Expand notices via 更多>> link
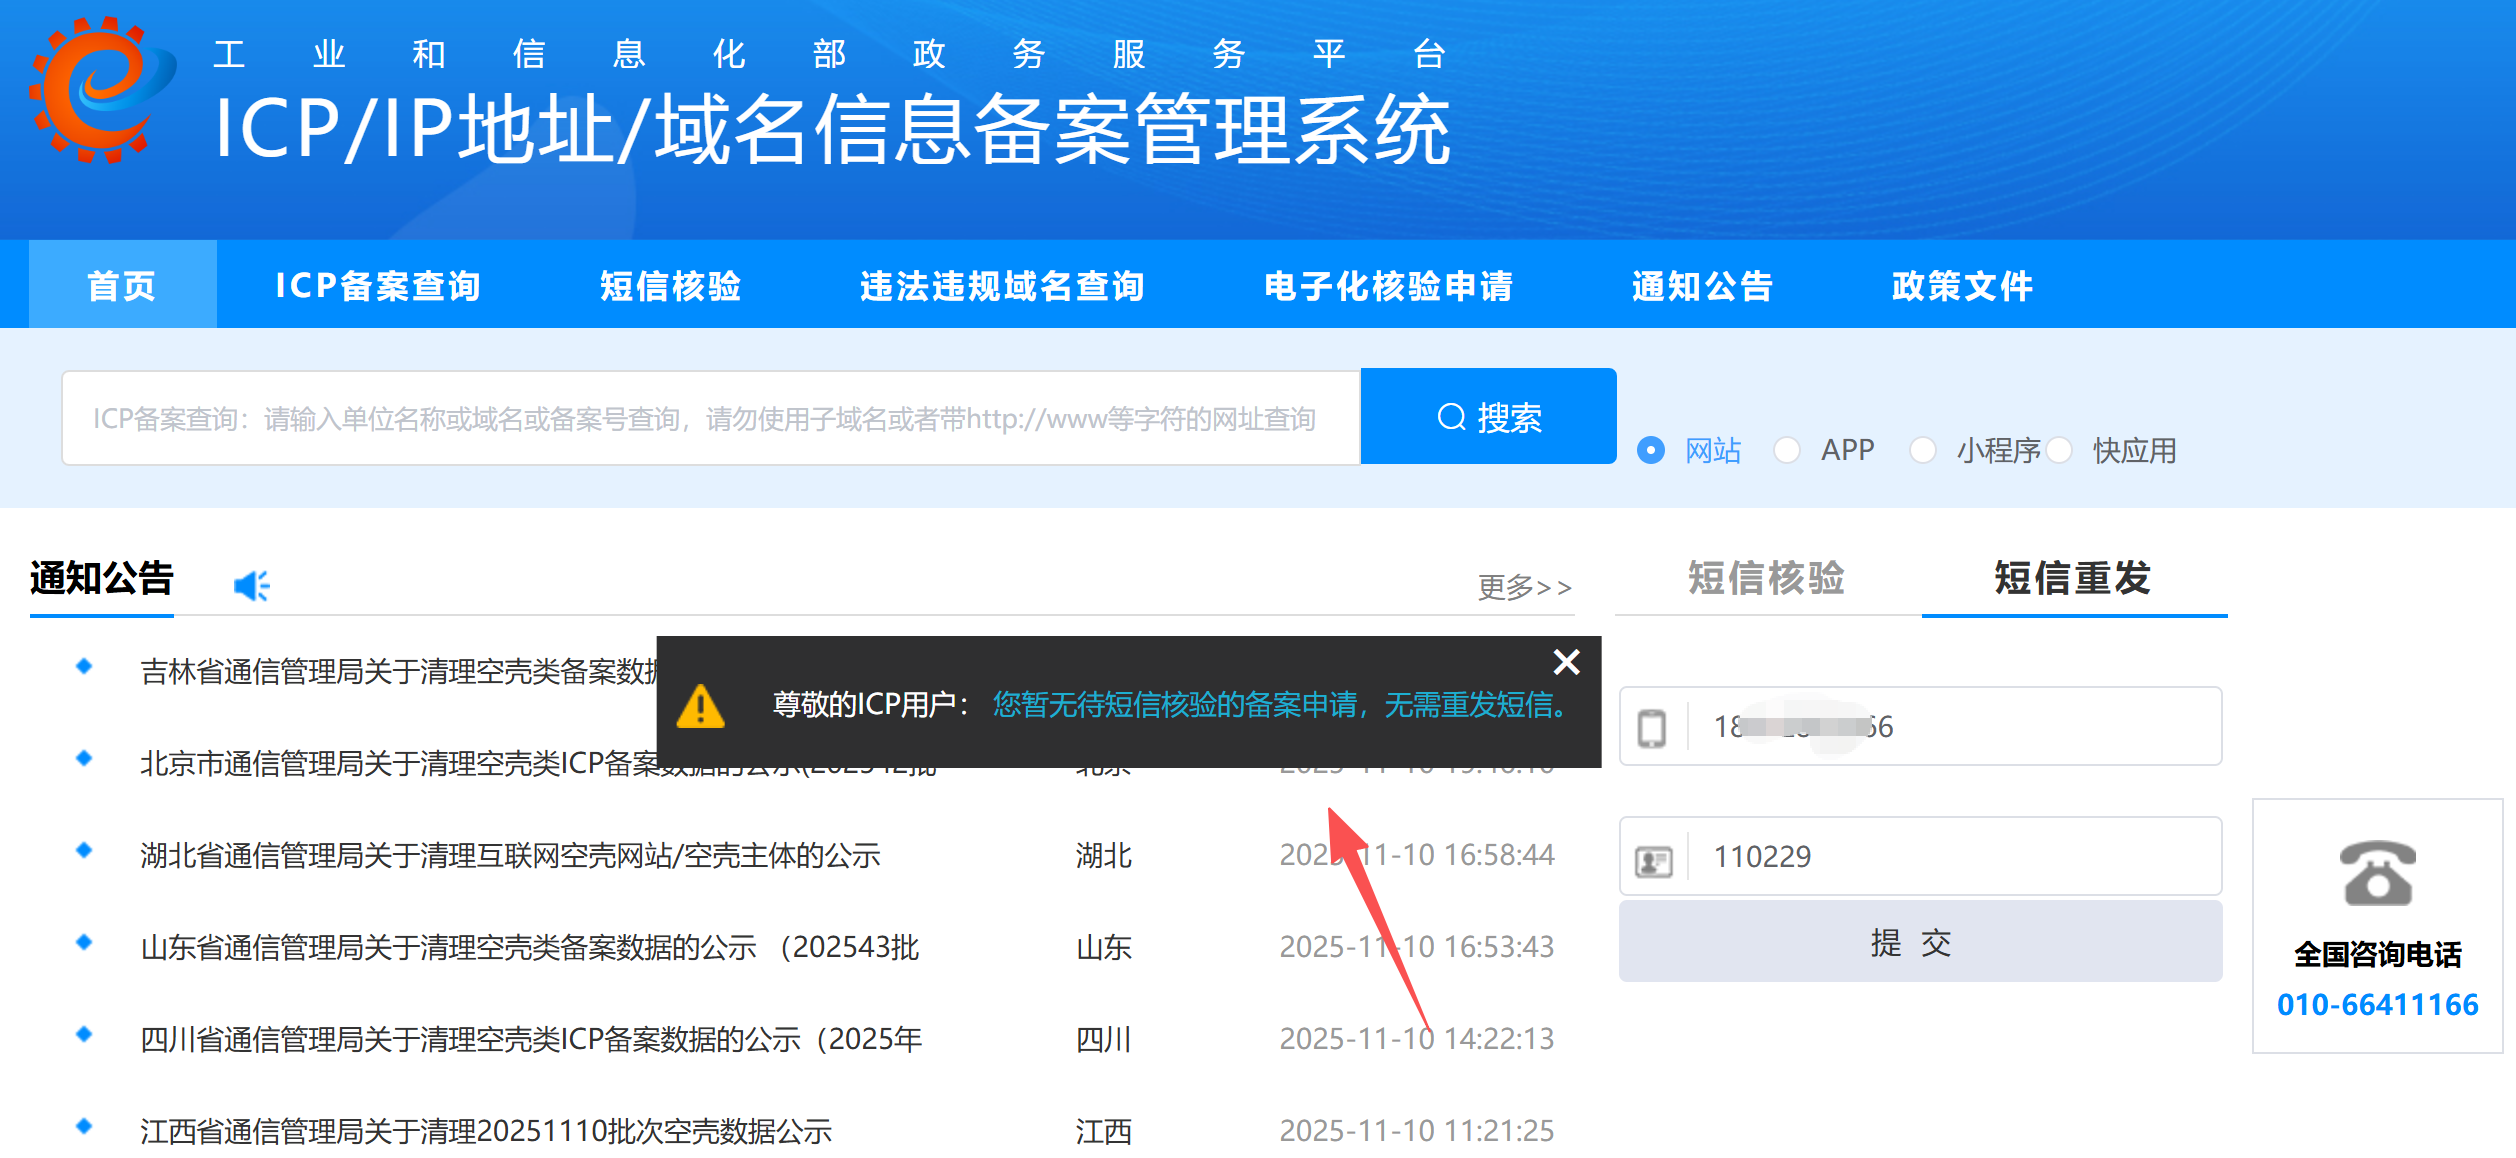 1524,587
